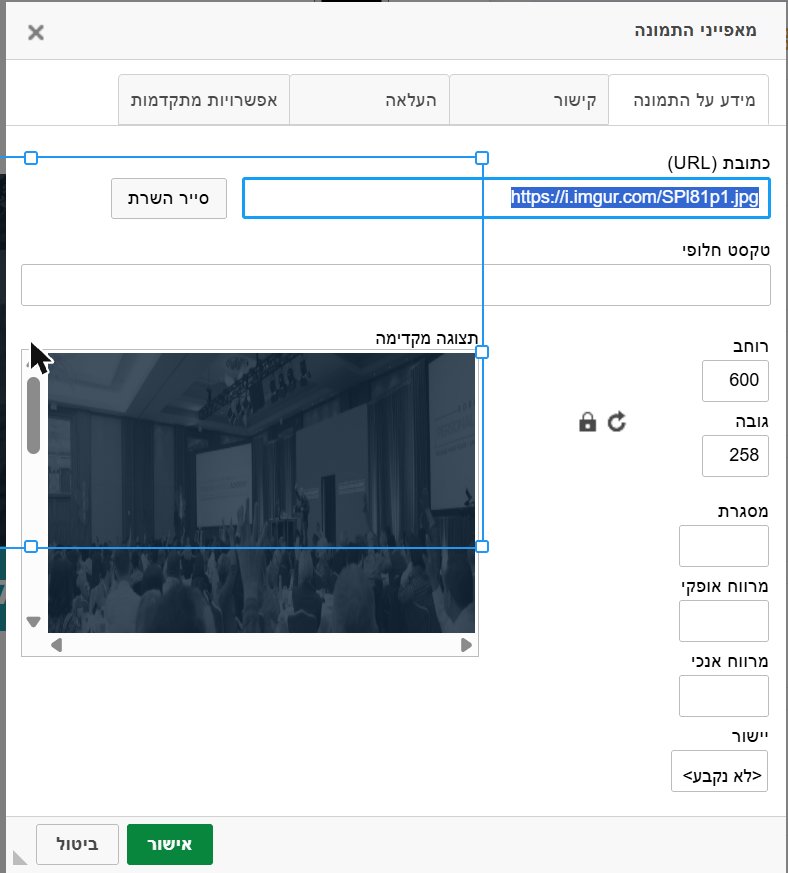Click the מאפייני התמונה dialog title
The height and width of the screenshot is (873, 788).
[696, 30]
